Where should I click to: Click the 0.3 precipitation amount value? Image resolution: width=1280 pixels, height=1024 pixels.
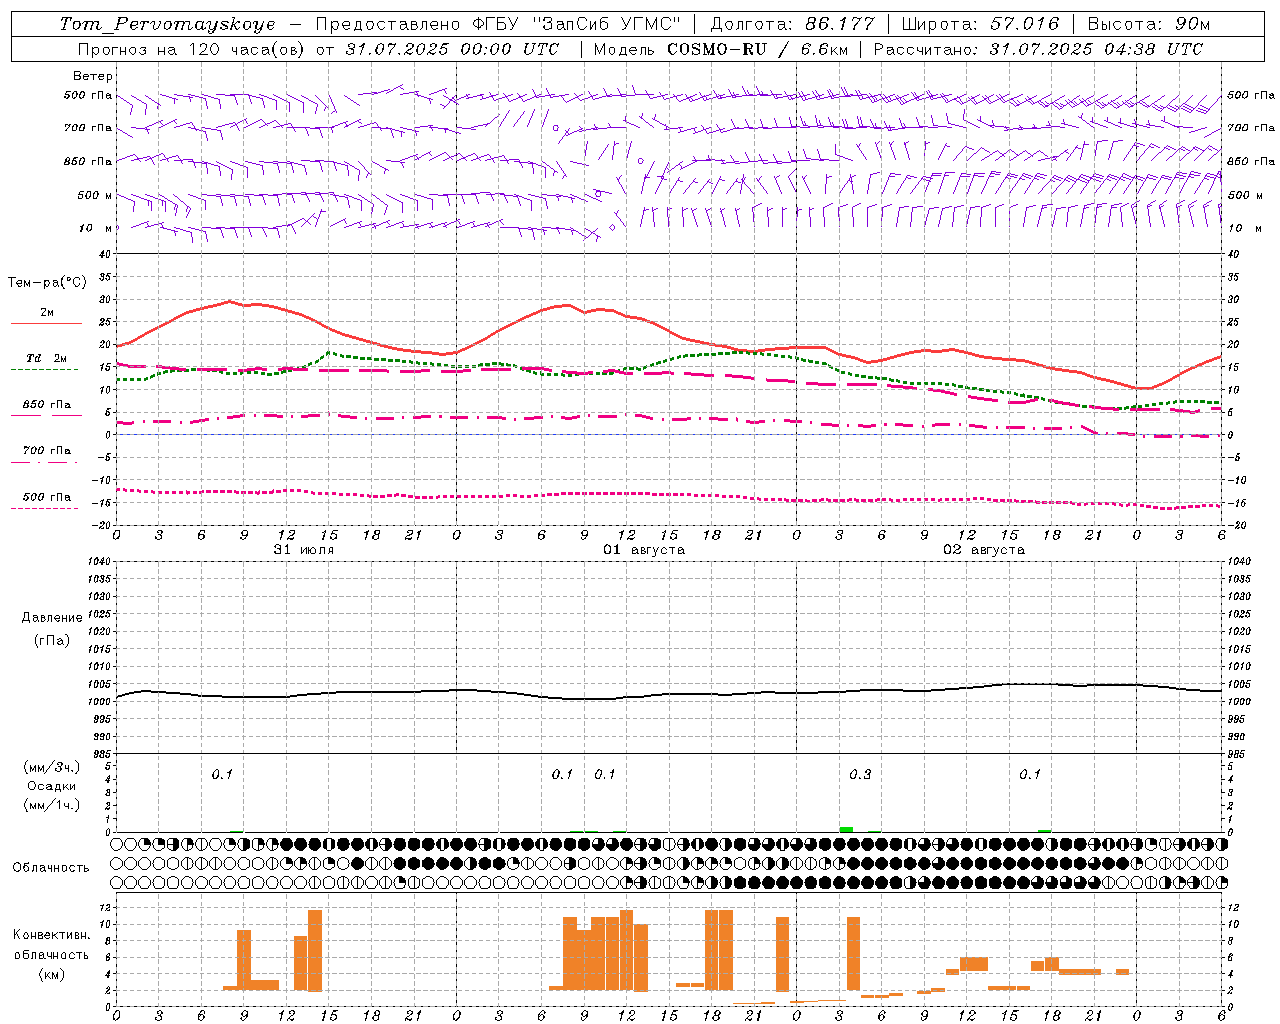coord(860,775)
